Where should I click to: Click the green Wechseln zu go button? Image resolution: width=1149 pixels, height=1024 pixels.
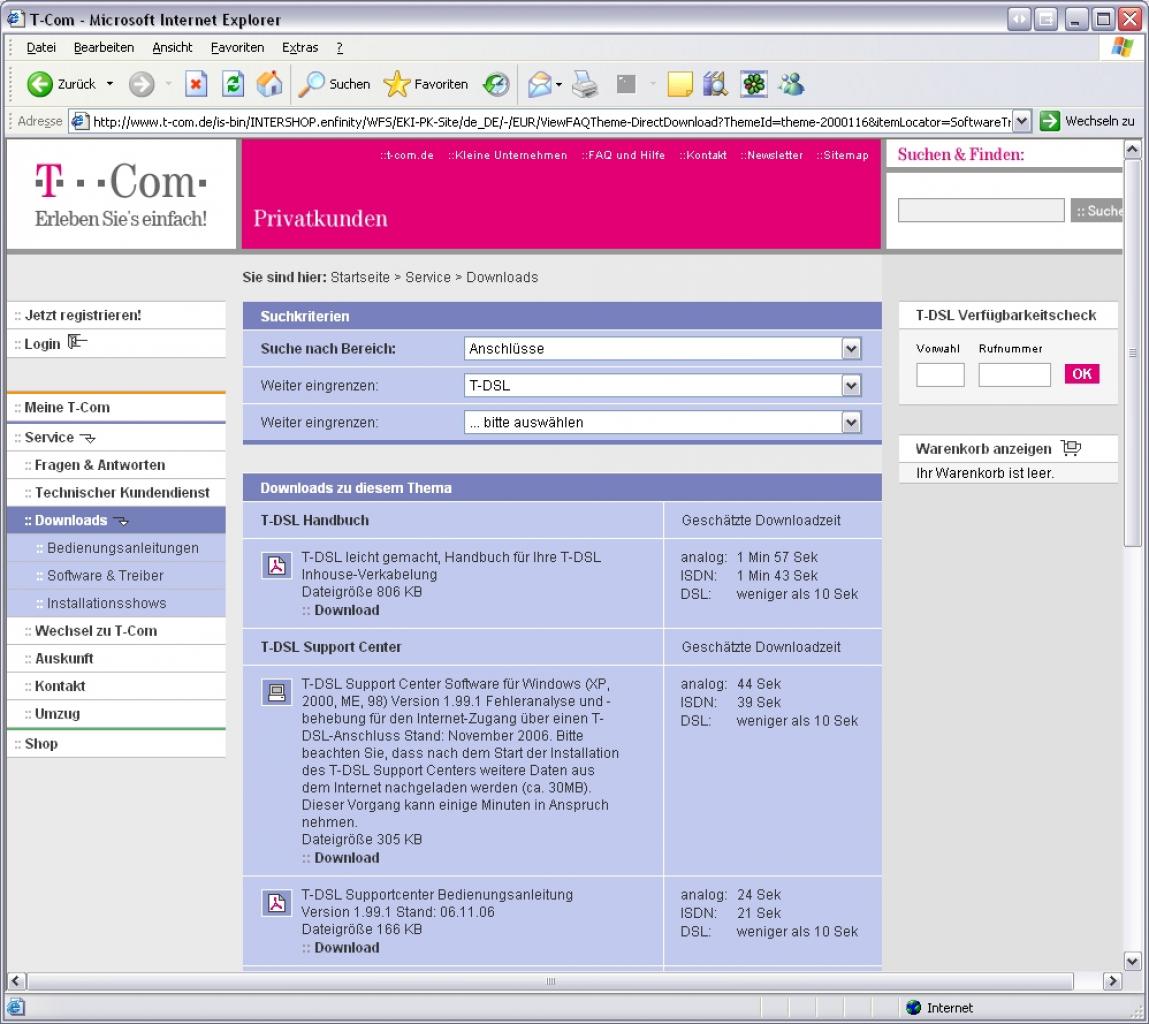[x=1087, y=121]
